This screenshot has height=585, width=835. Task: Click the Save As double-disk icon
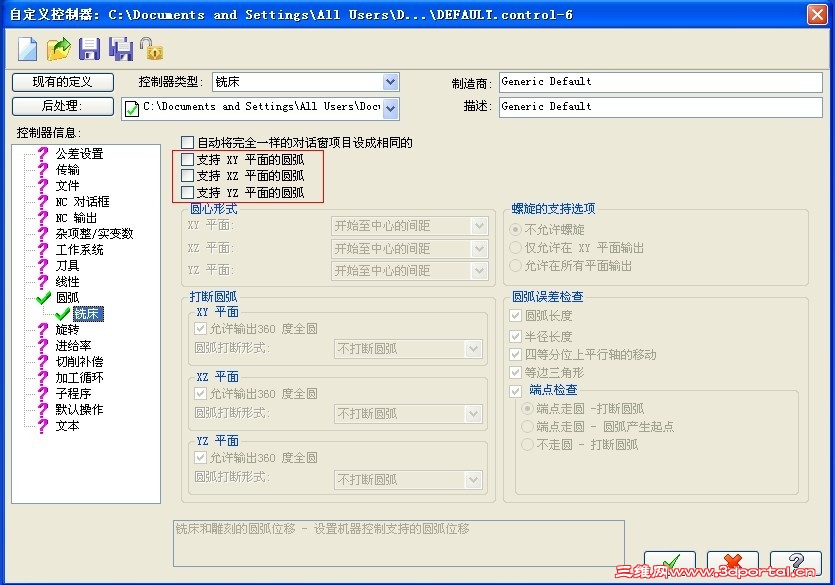coord(121,49)
